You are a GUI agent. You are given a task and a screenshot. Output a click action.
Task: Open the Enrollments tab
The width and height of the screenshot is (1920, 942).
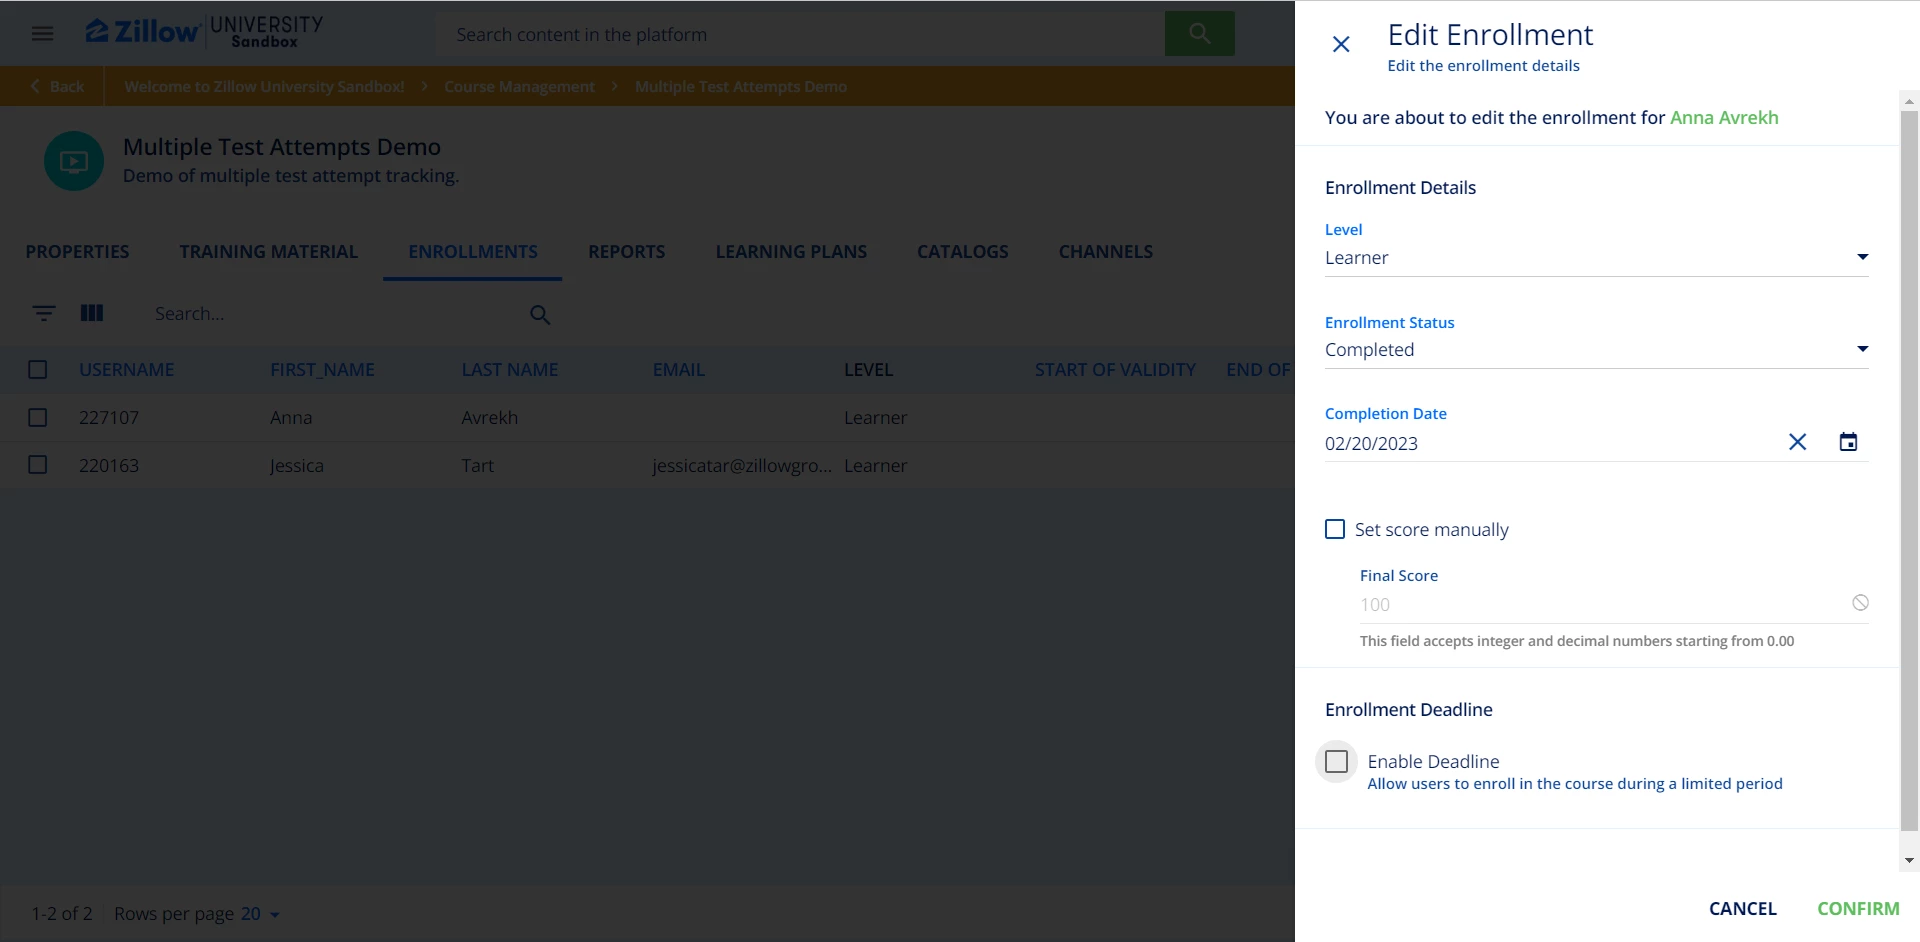[473, 252]
